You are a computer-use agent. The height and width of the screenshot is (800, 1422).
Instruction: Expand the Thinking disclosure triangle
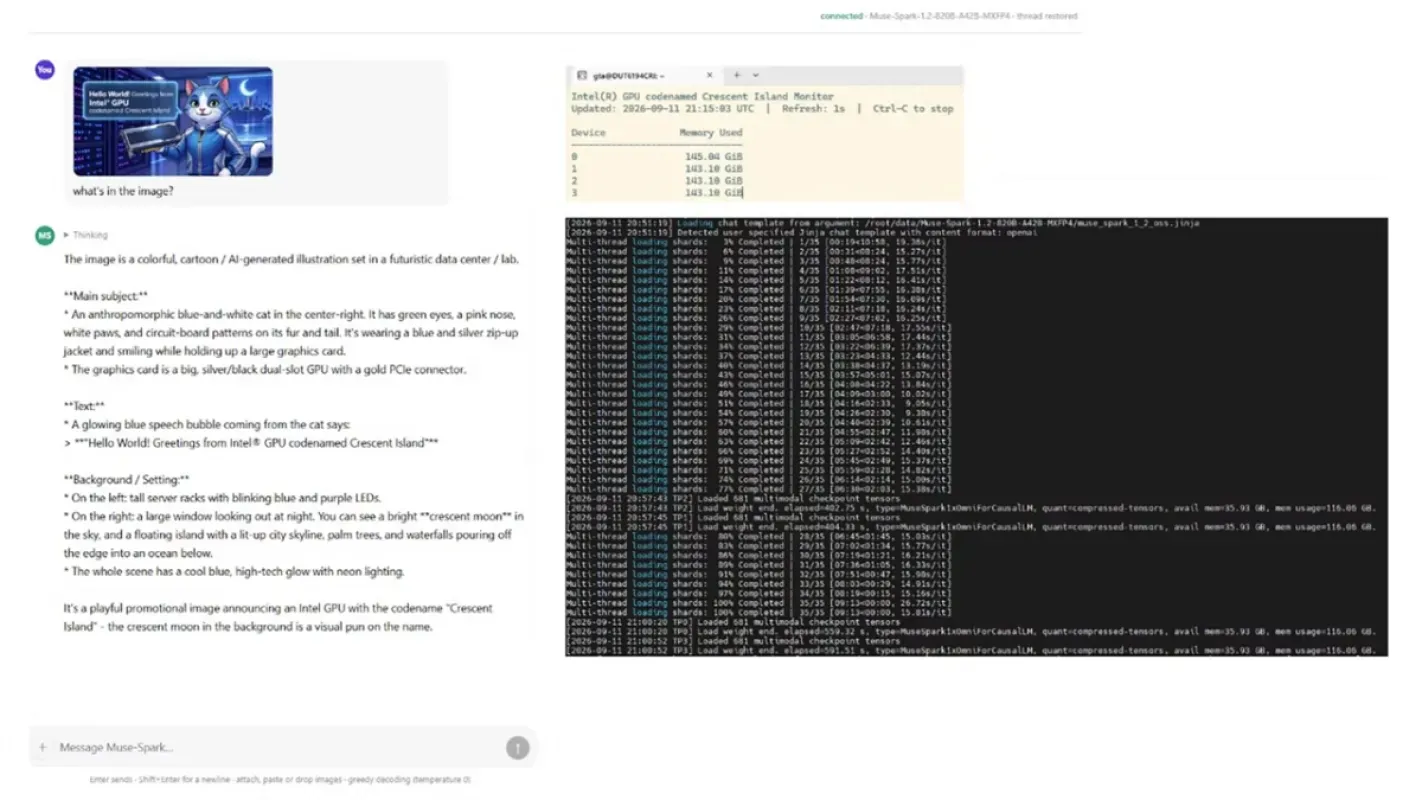pos(66,235)
